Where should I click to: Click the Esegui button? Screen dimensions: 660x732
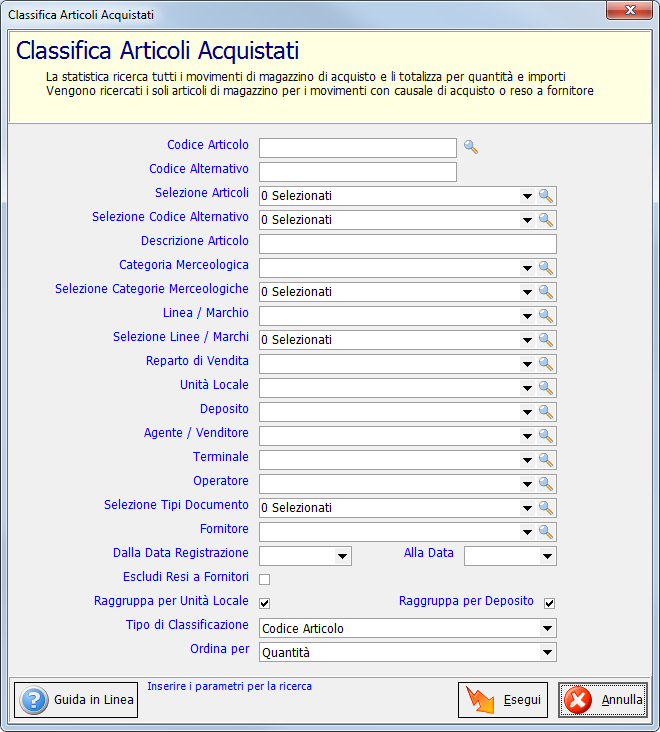coord(503,700)
